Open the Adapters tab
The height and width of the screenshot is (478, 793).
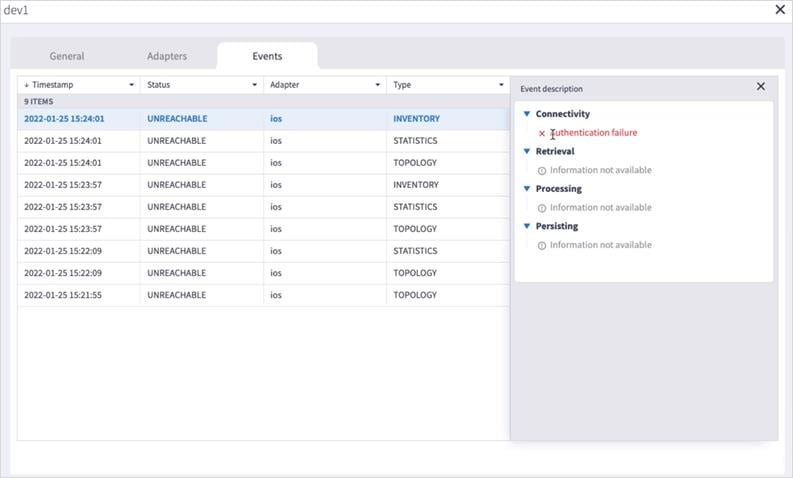click(x=167, y=56)
